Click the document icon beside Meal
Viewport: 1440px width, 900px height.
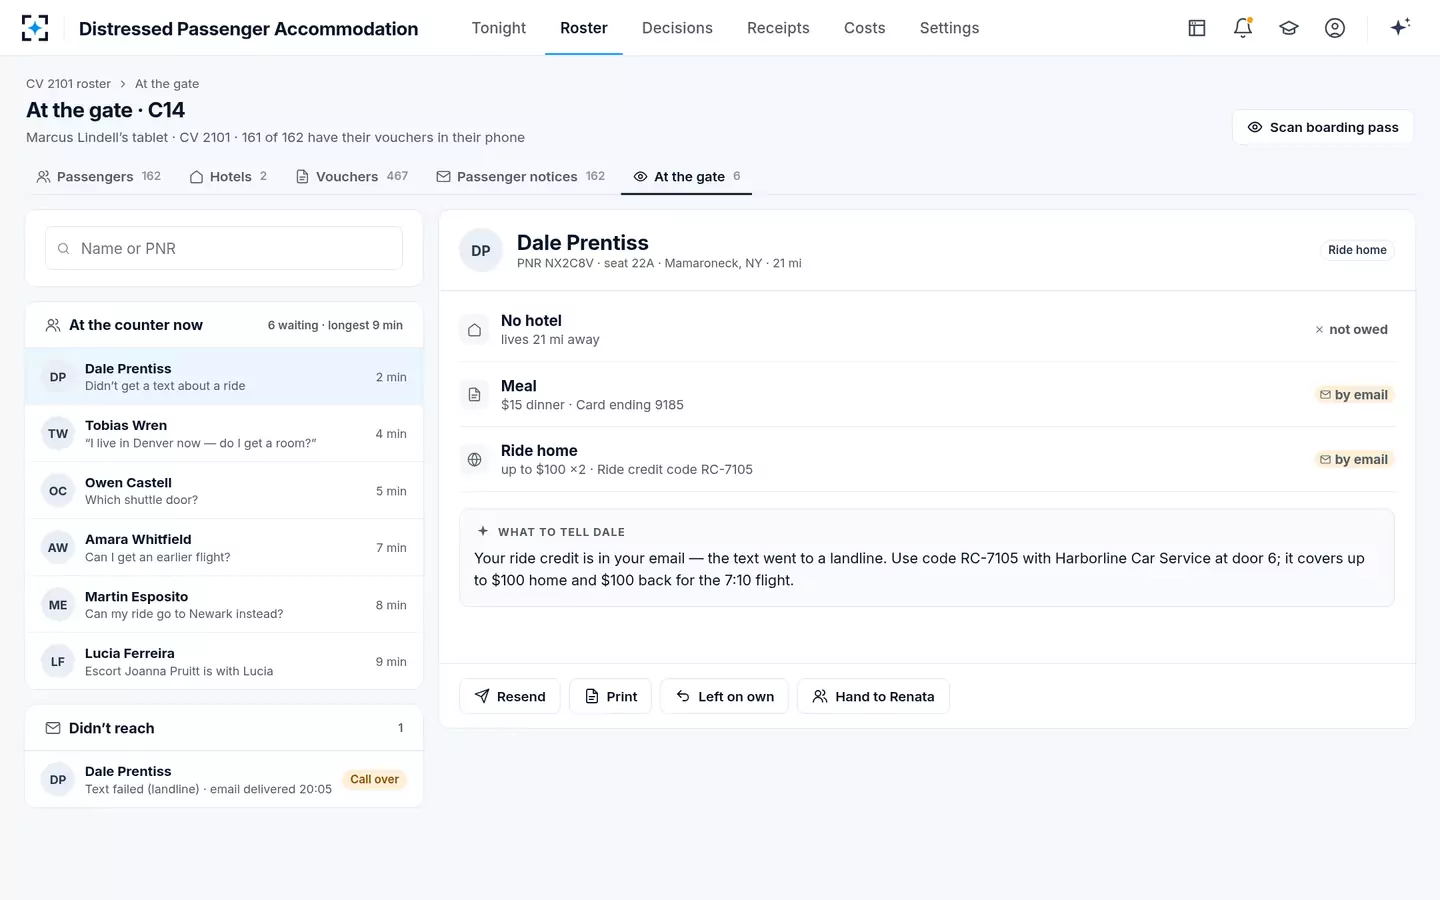pos(475,395)
